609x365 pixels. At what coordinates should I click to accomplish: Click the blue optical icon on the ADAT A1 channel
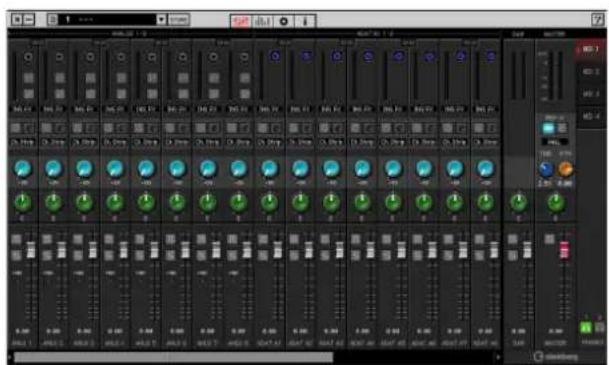[275, 57]
